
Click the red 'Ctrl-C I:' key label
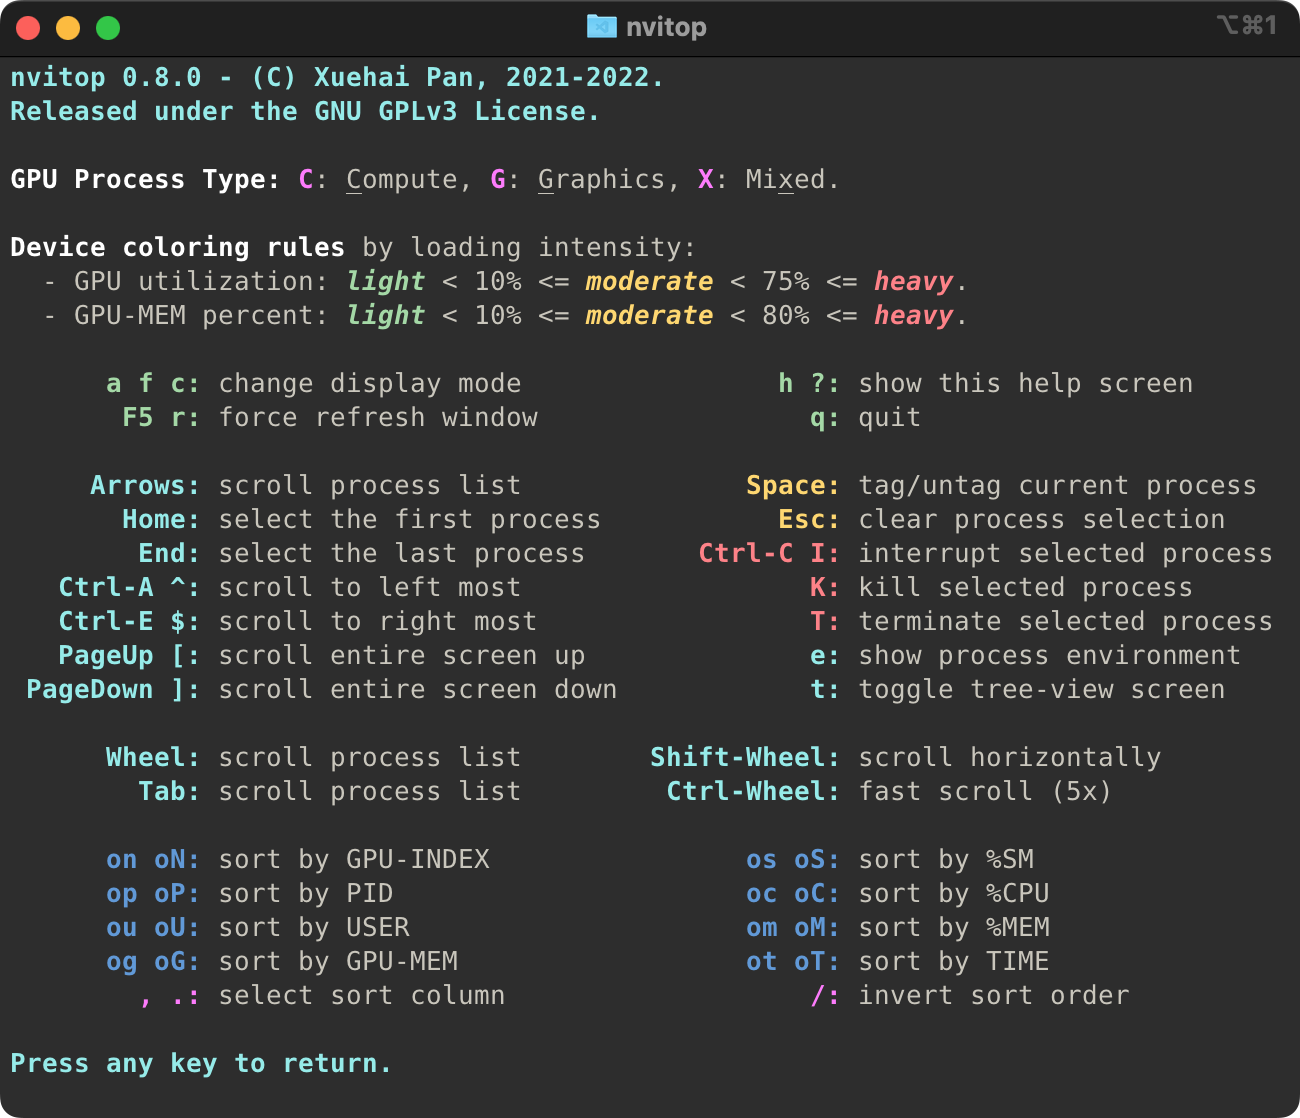pyautogui.click(x=769, y=553)
